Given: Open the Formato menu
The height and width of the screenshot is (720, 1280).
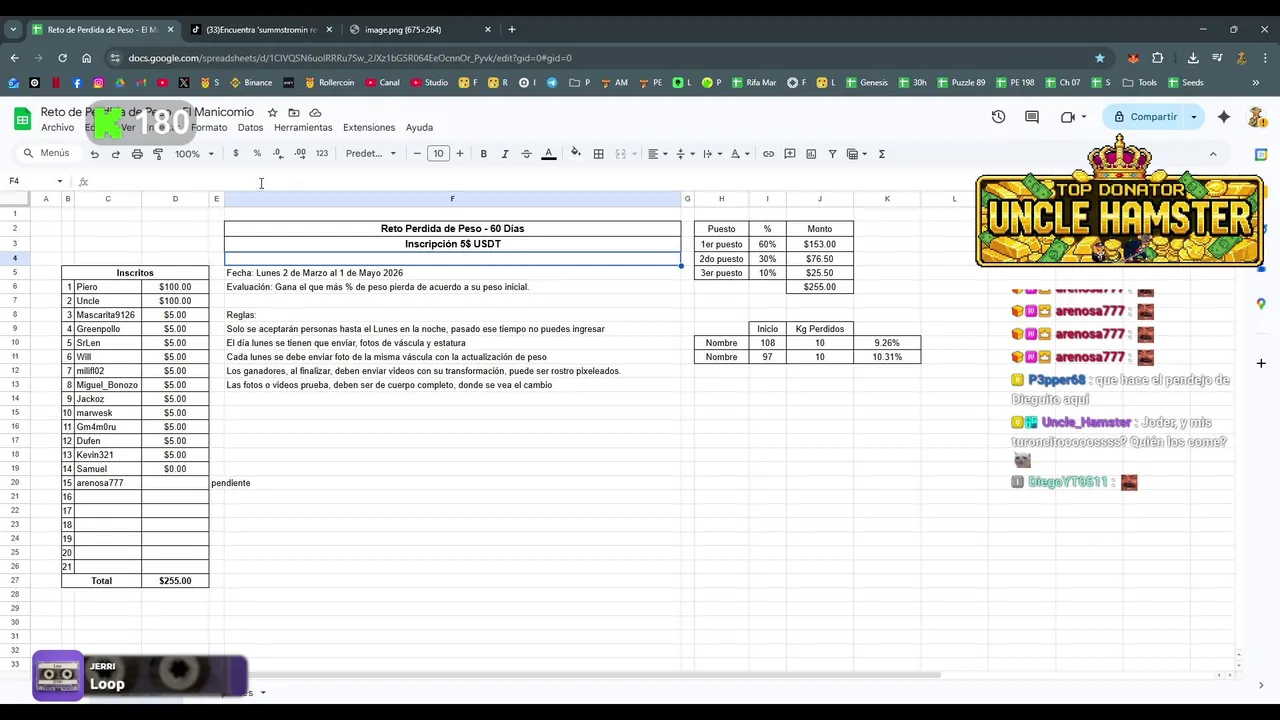Looking at the screenshot, I should 209,128.
